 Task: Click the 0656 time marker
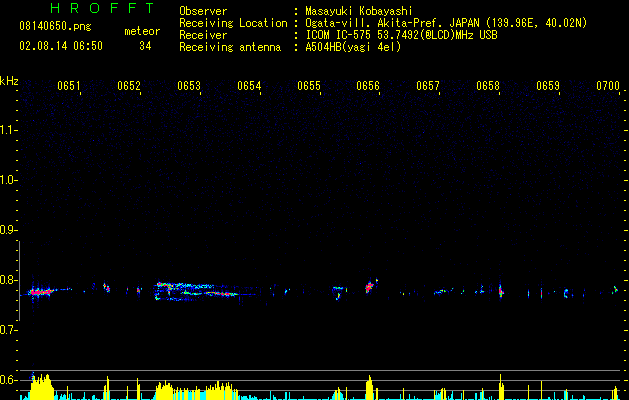pos(368,85)
